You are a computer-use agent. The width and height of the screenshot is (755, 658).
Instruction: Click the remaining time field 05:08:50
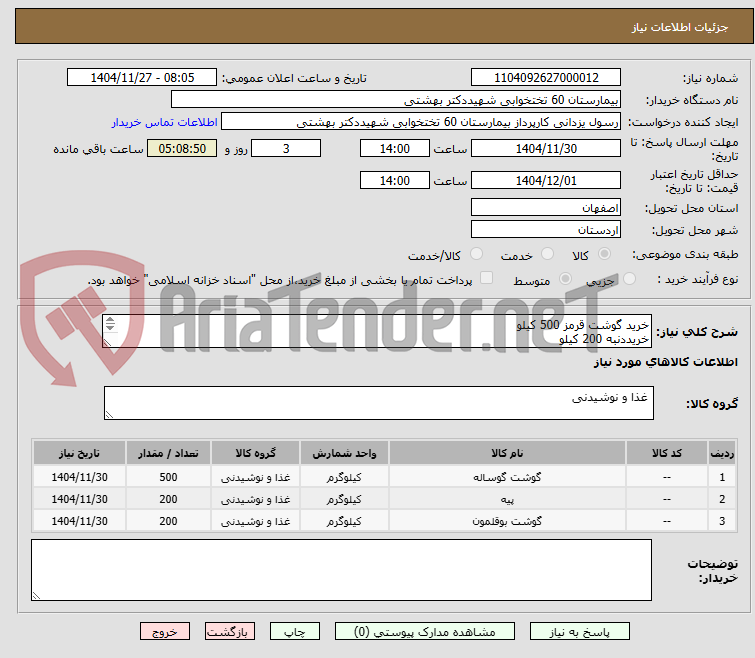pos(182,148)
